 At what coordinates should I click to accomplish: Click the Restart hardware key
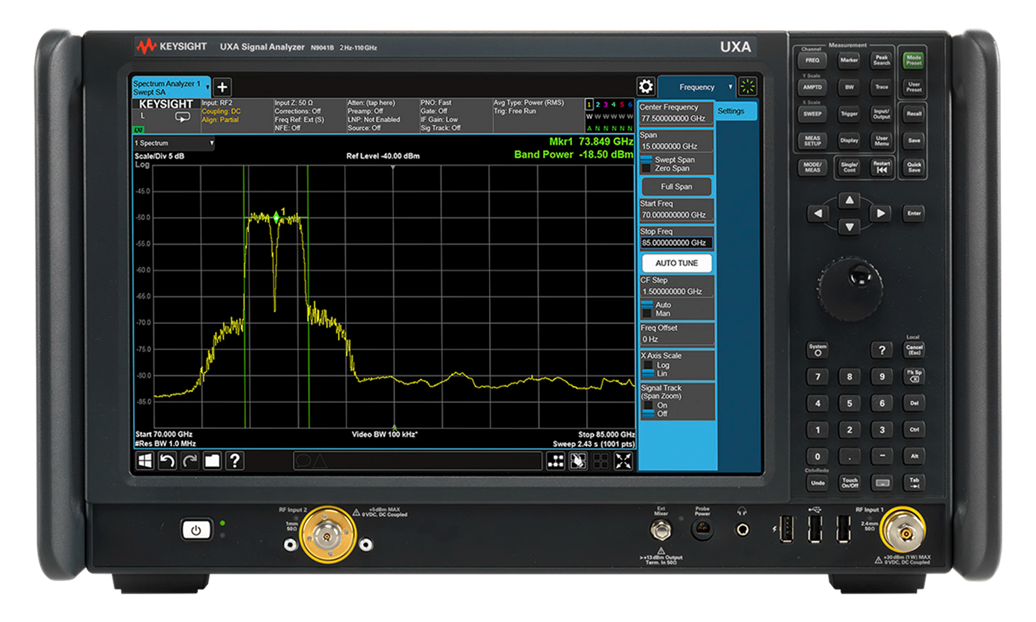coord(881,166)
